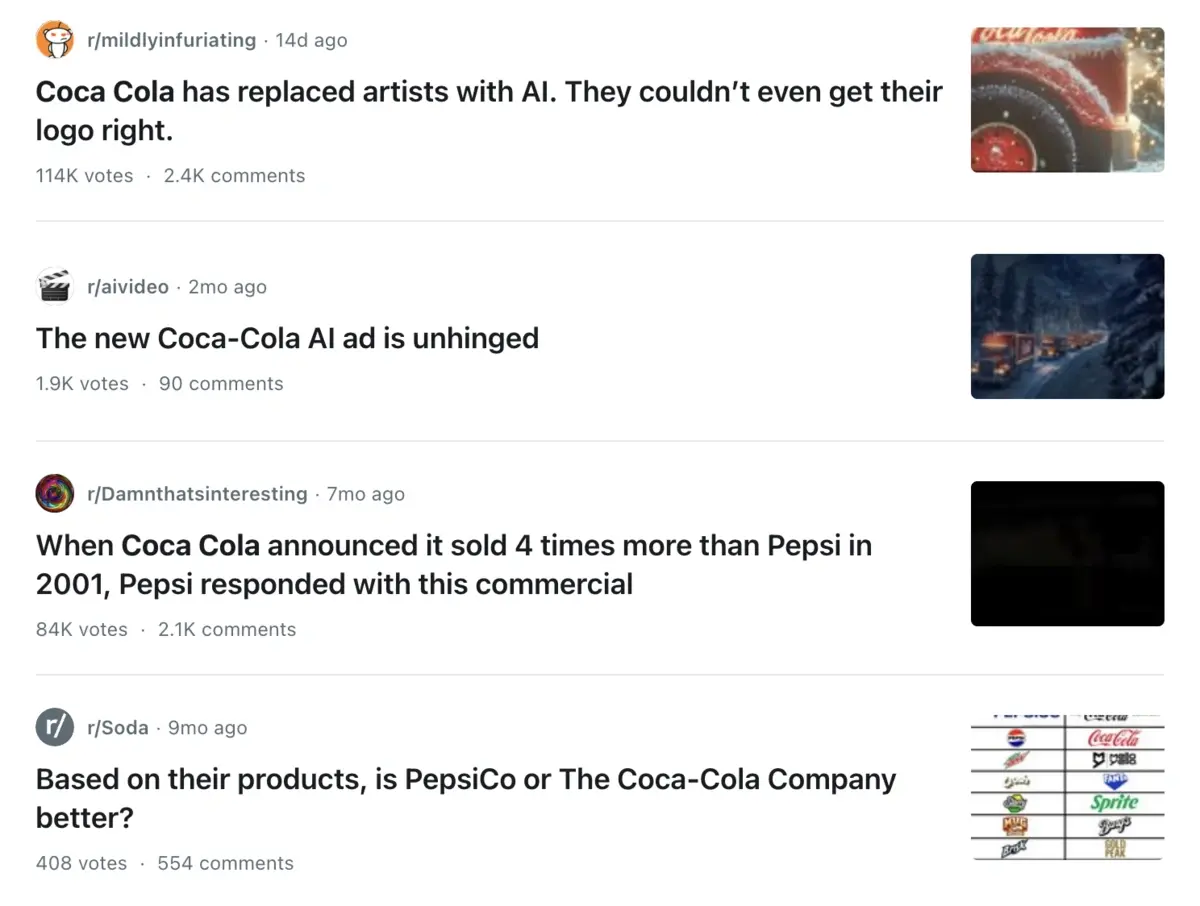Viewport: 1200px width, 906px height.
Task: Open "The new Coca-Cola AI ad is unhinged"
Action: (x=287, y=338)
